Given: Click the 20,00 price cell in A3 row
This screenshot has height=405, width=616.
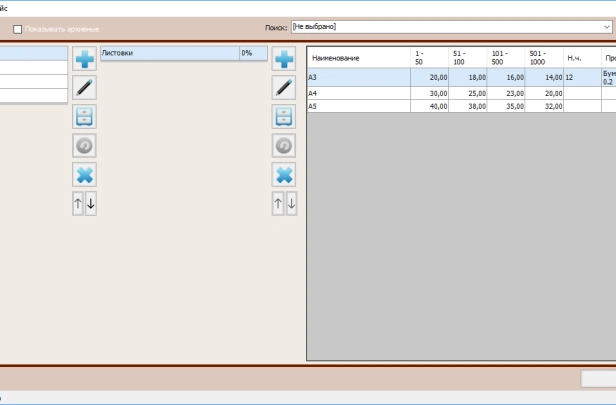Looking at the screenshot, I should pyautogui.click(x=430, y=77).
